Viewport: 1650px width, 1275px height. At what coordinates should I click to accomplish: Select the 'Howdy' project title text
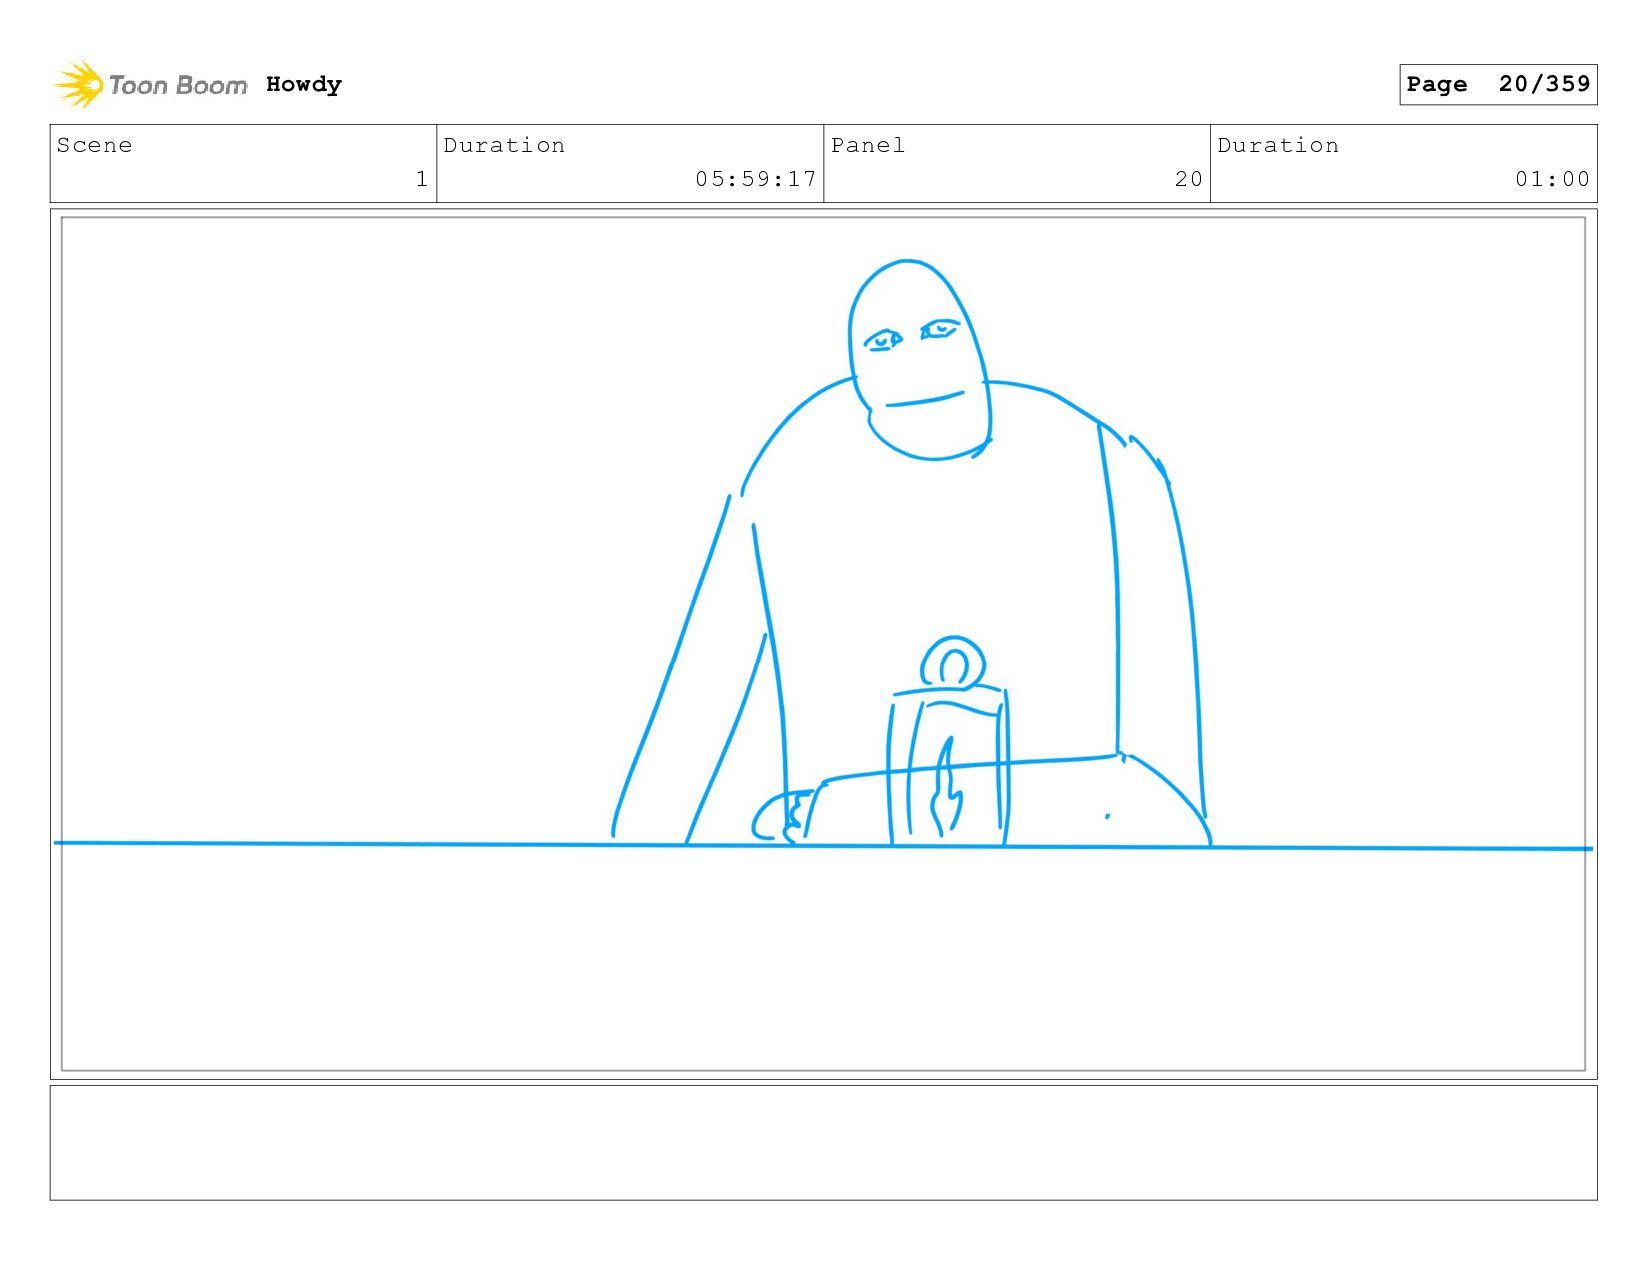pyautogui.click(x=304, y=85)
